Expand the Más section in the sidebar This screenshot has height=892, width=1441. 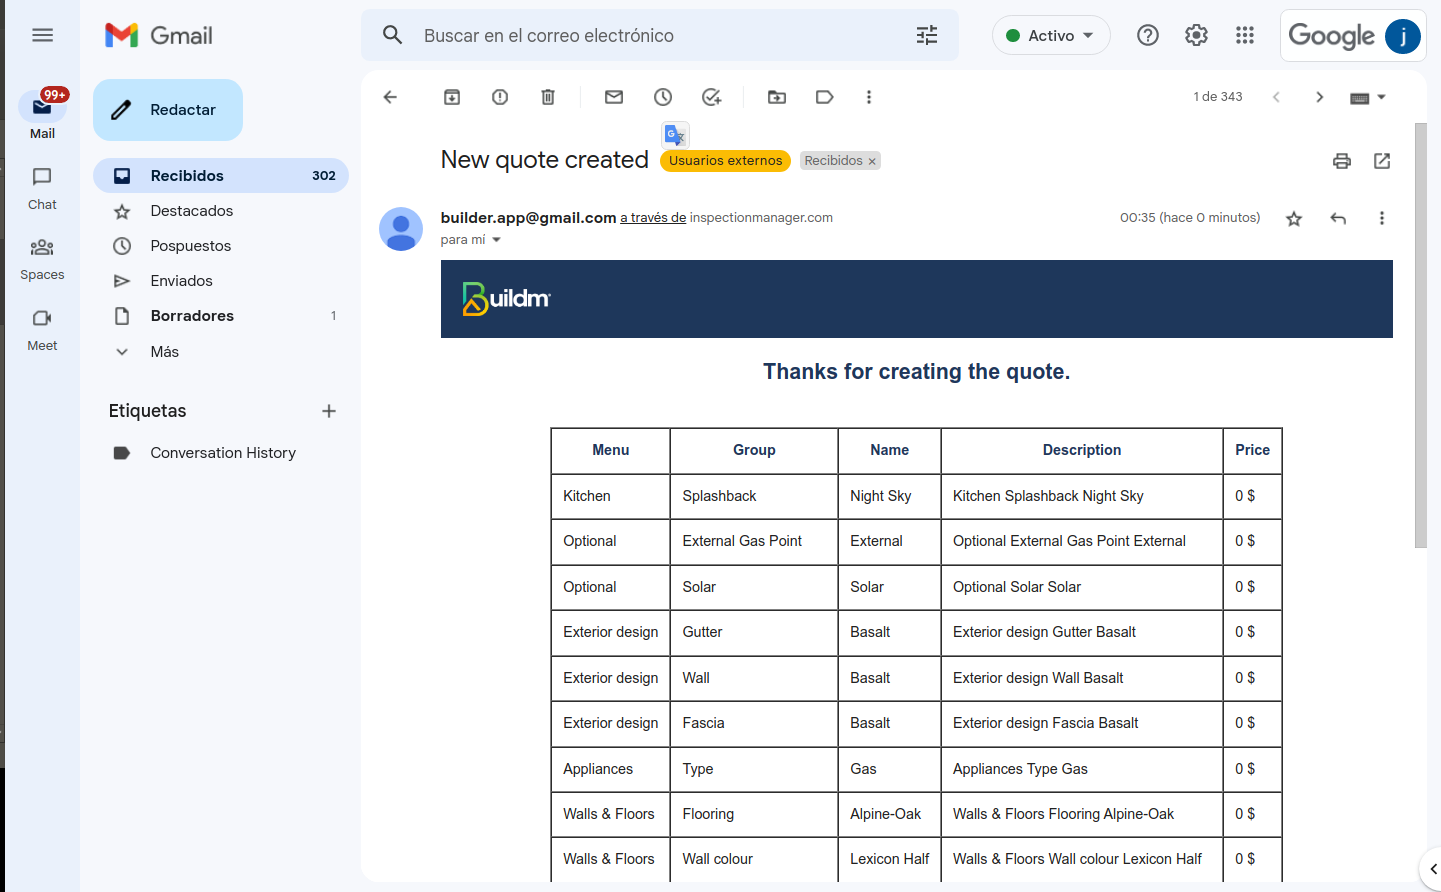[x=164, y=352]
